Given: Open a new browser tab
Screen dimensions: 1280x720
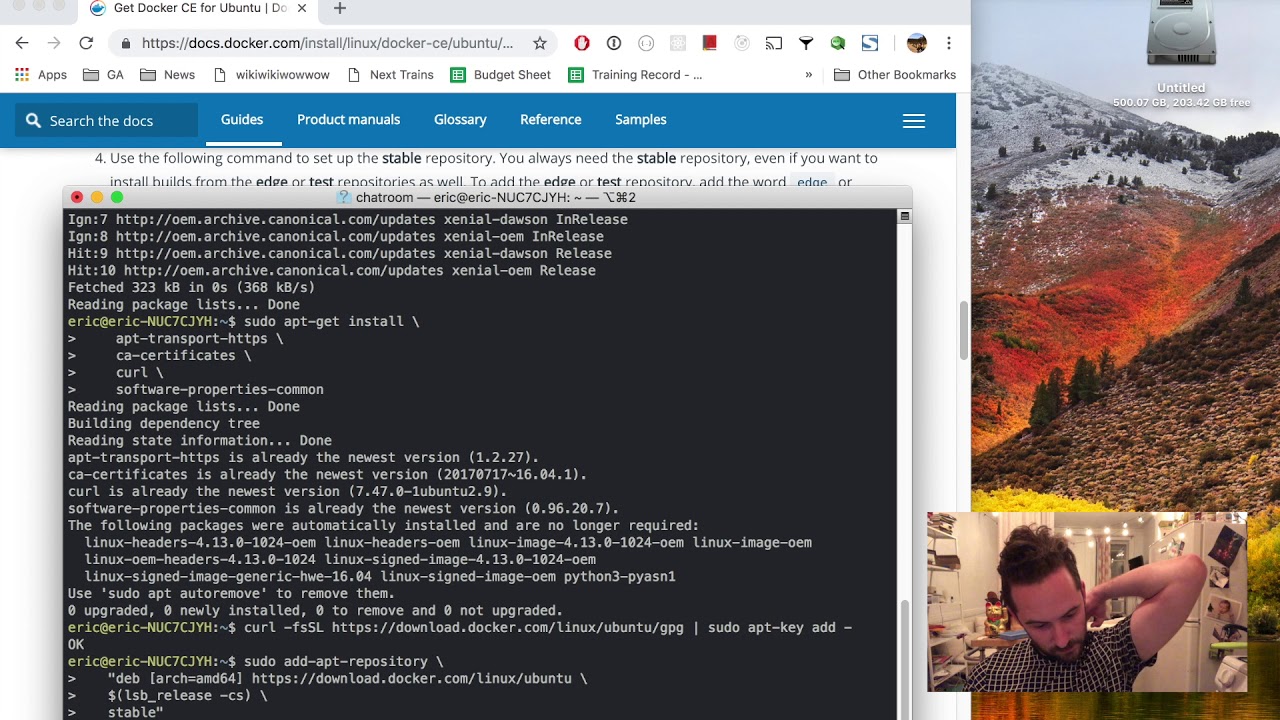Looking at the screenshot, I should (x=340, y=9).
